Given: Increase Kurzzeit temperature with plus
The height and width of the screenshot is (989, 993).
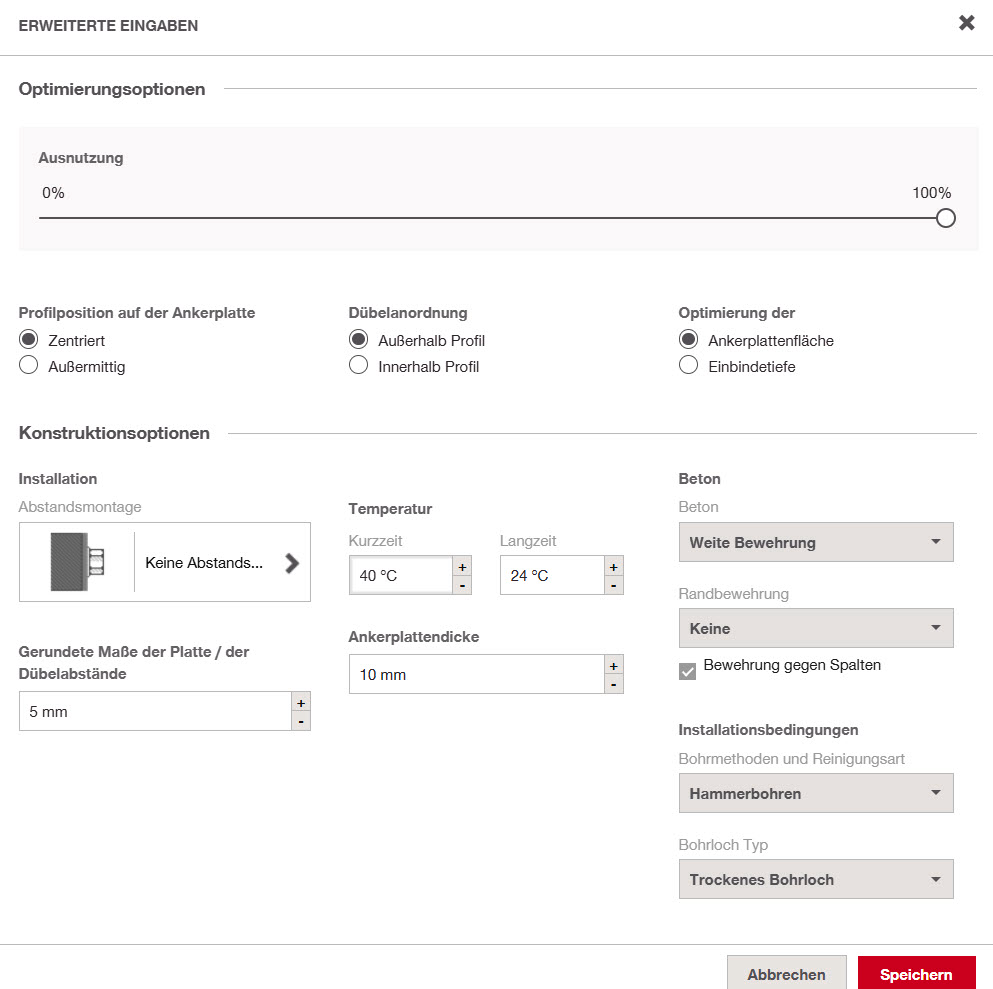Looking at the screenshot, I should click(462, 567).
